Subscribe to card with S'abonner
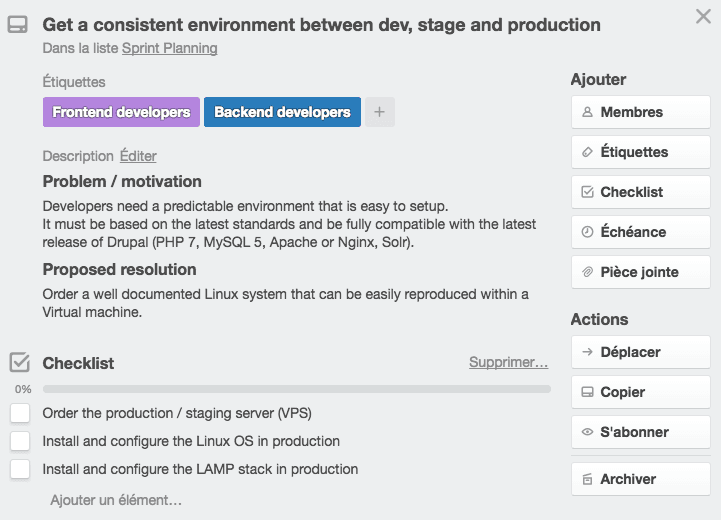The image size is (721, 520). (x=640, y=432)
